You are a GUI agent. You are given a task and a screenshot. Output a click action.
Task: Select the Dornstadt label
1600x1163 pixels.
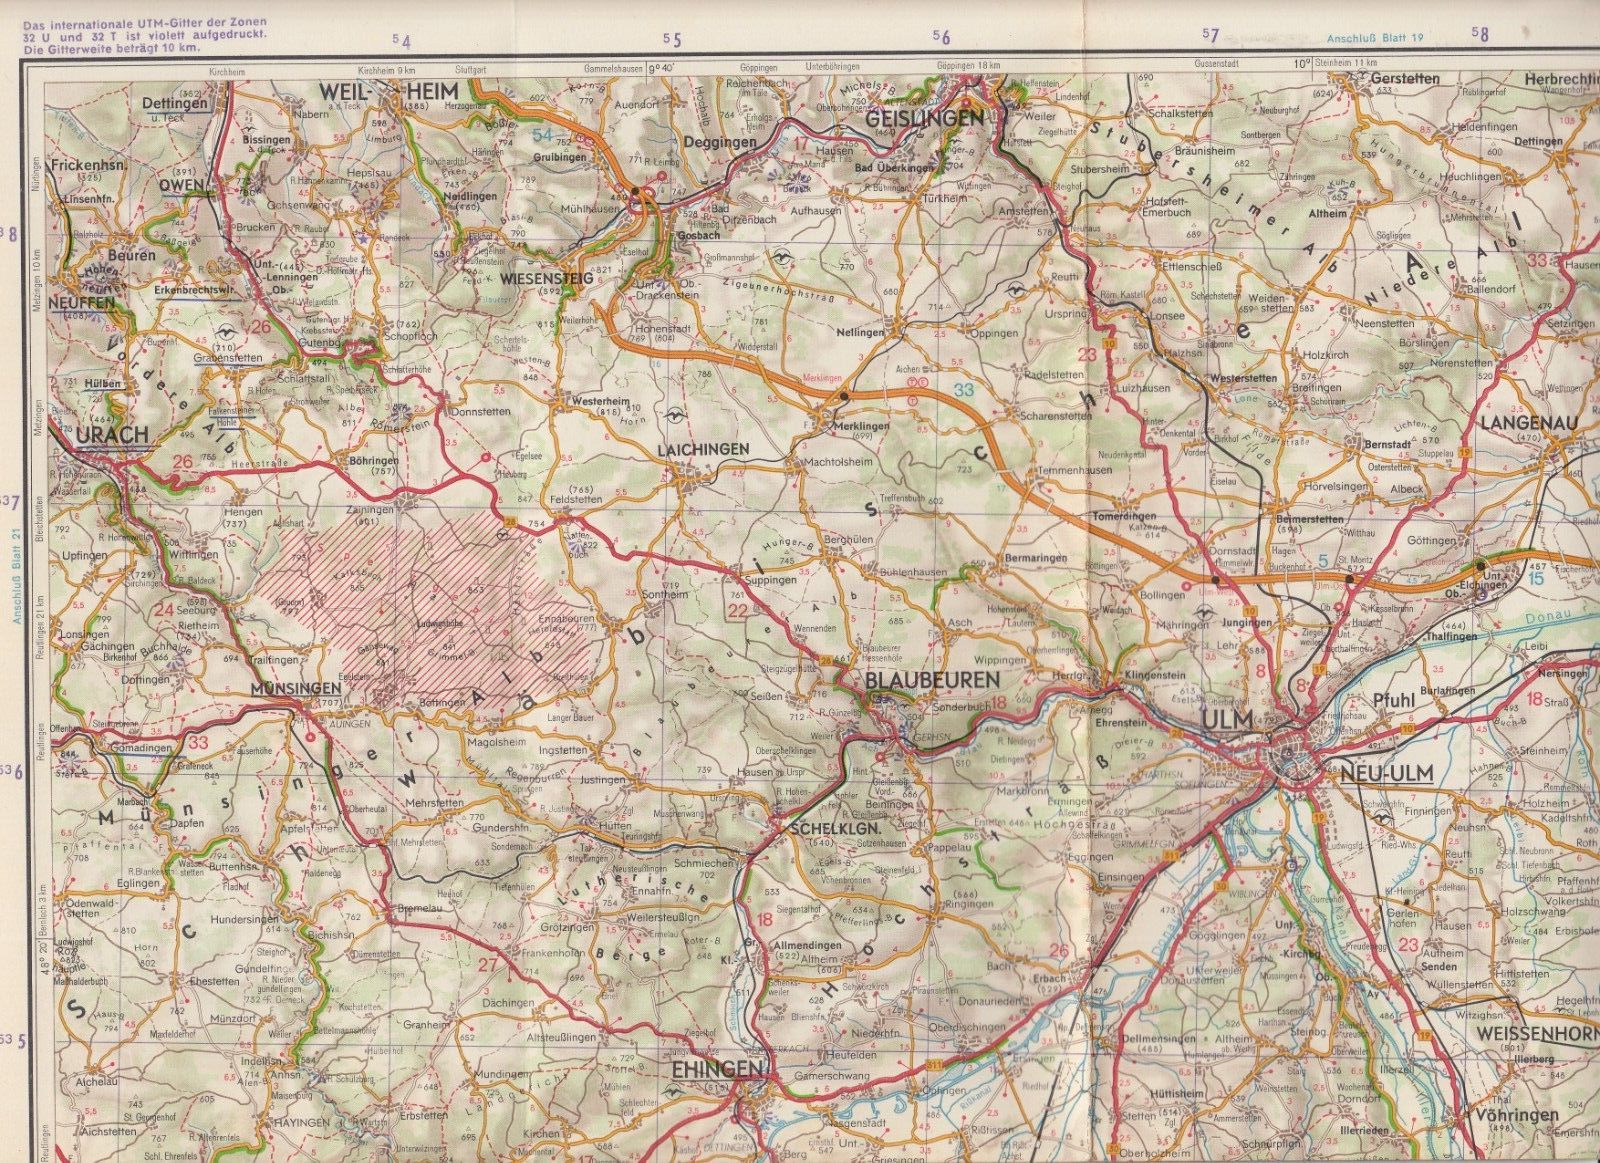coord(1231,551)
